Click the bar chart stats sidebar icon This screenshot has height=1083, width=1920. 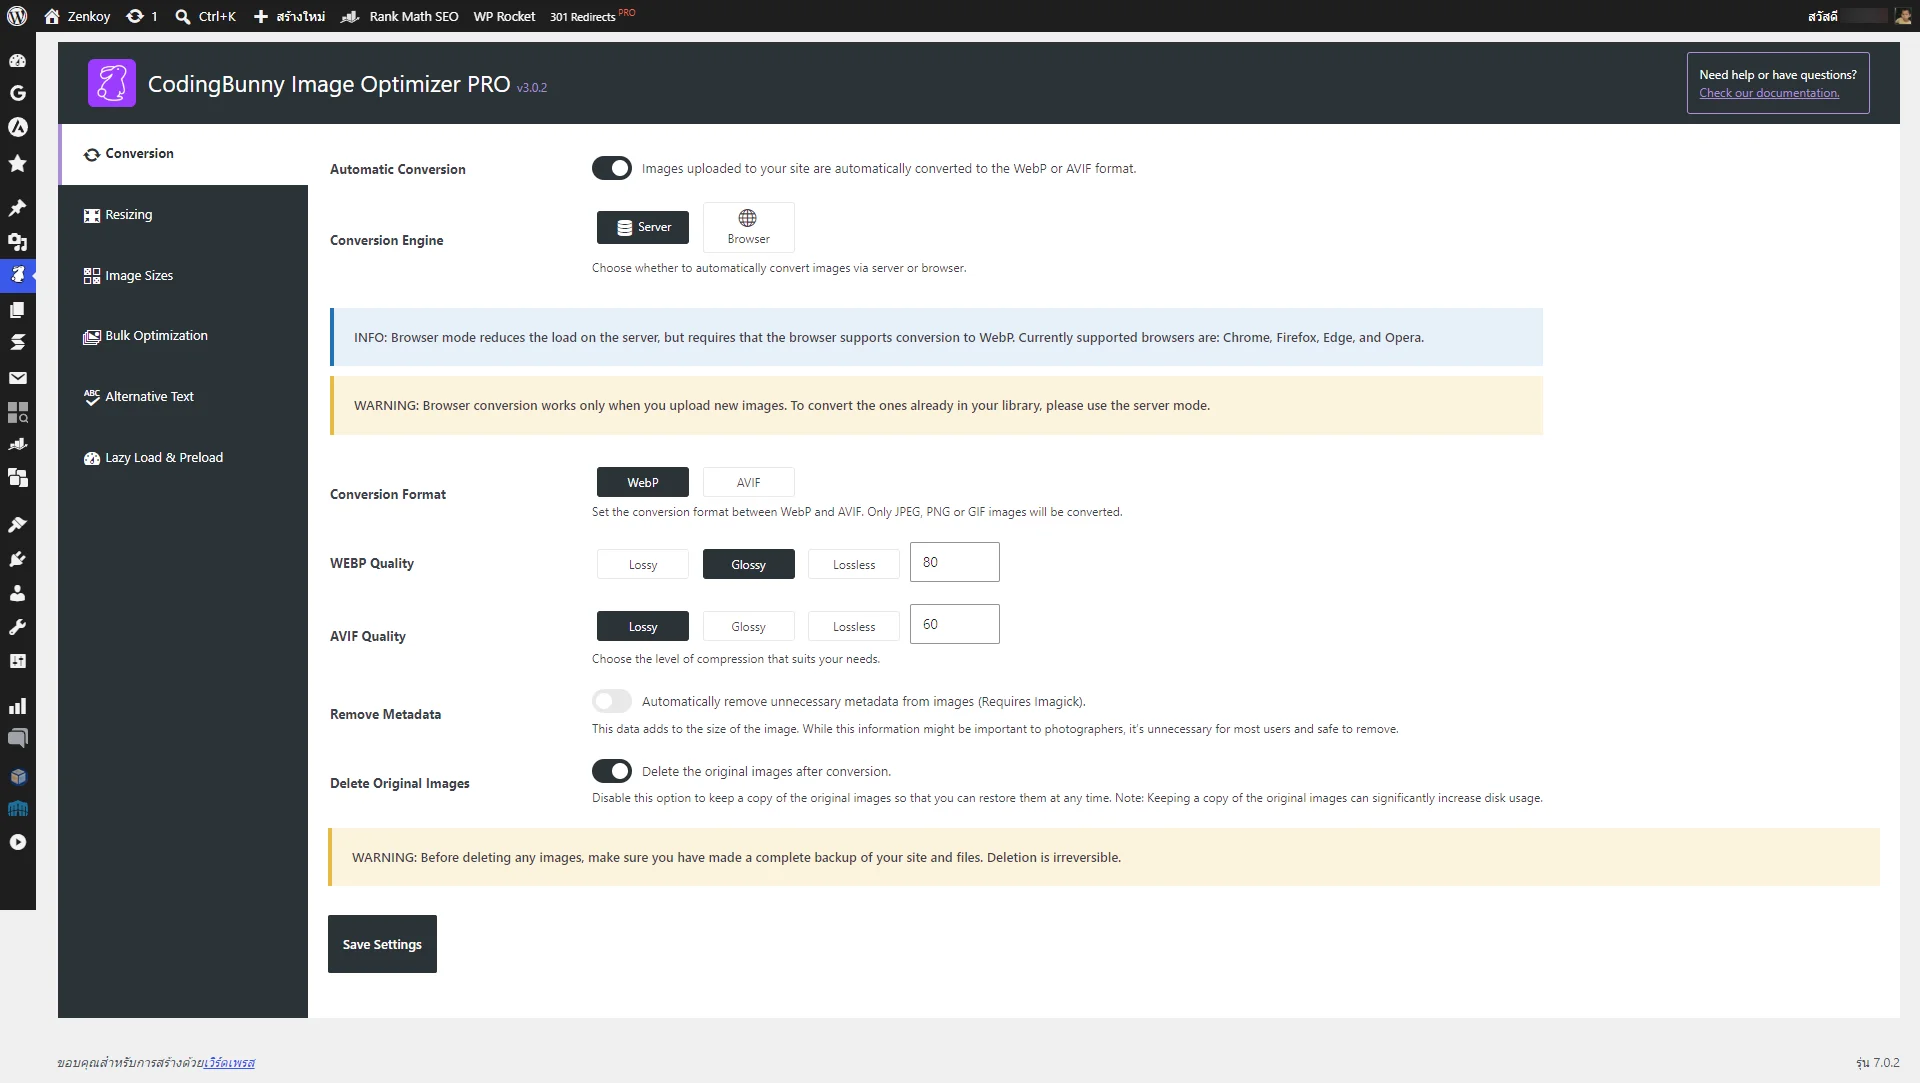click(17, 706)
